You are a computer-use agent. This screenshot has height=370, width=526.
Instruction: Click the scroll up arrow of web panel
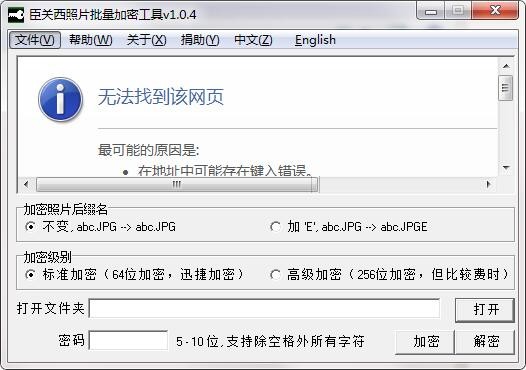point(506,66)
